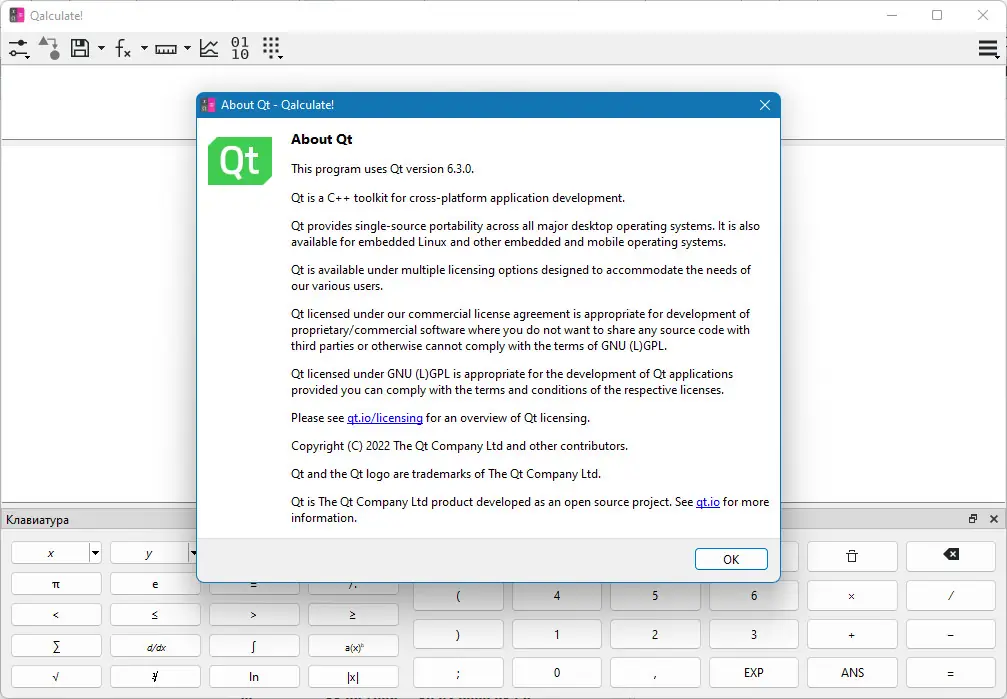Click the division / key
Viewport: 1007px width, 699px height.
click(950, 596)
